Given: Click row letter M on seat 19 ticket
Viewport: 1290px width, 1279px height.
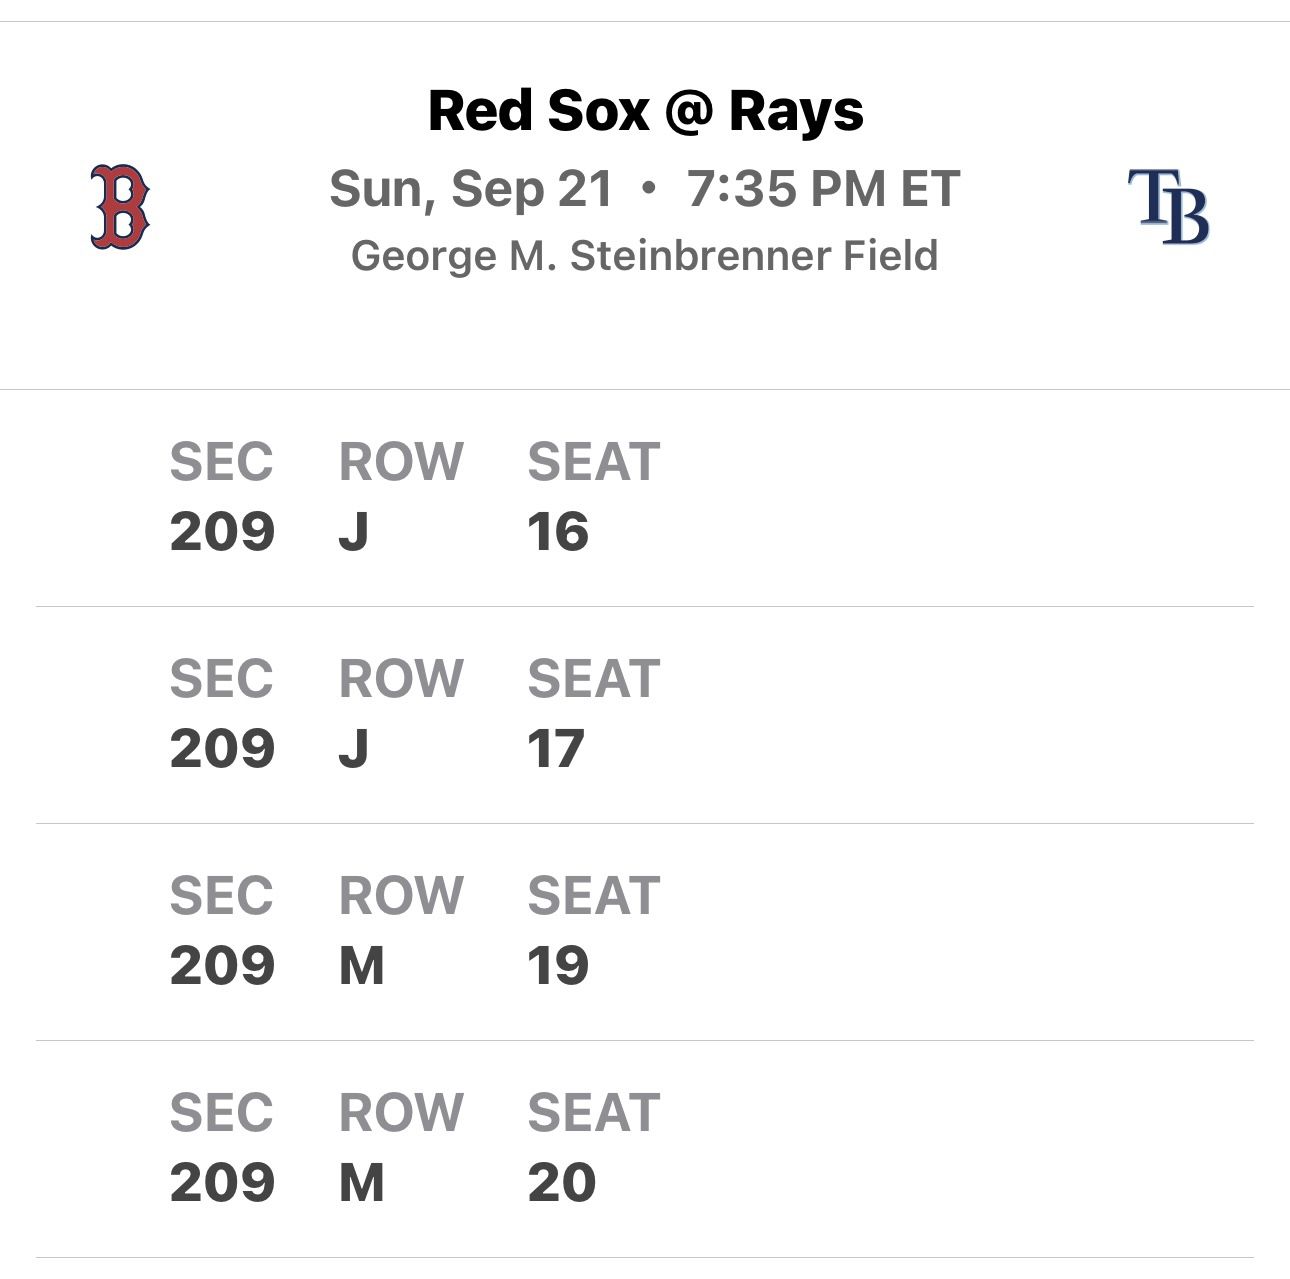Looking at the screenshot, I should [x=362, y=966].
